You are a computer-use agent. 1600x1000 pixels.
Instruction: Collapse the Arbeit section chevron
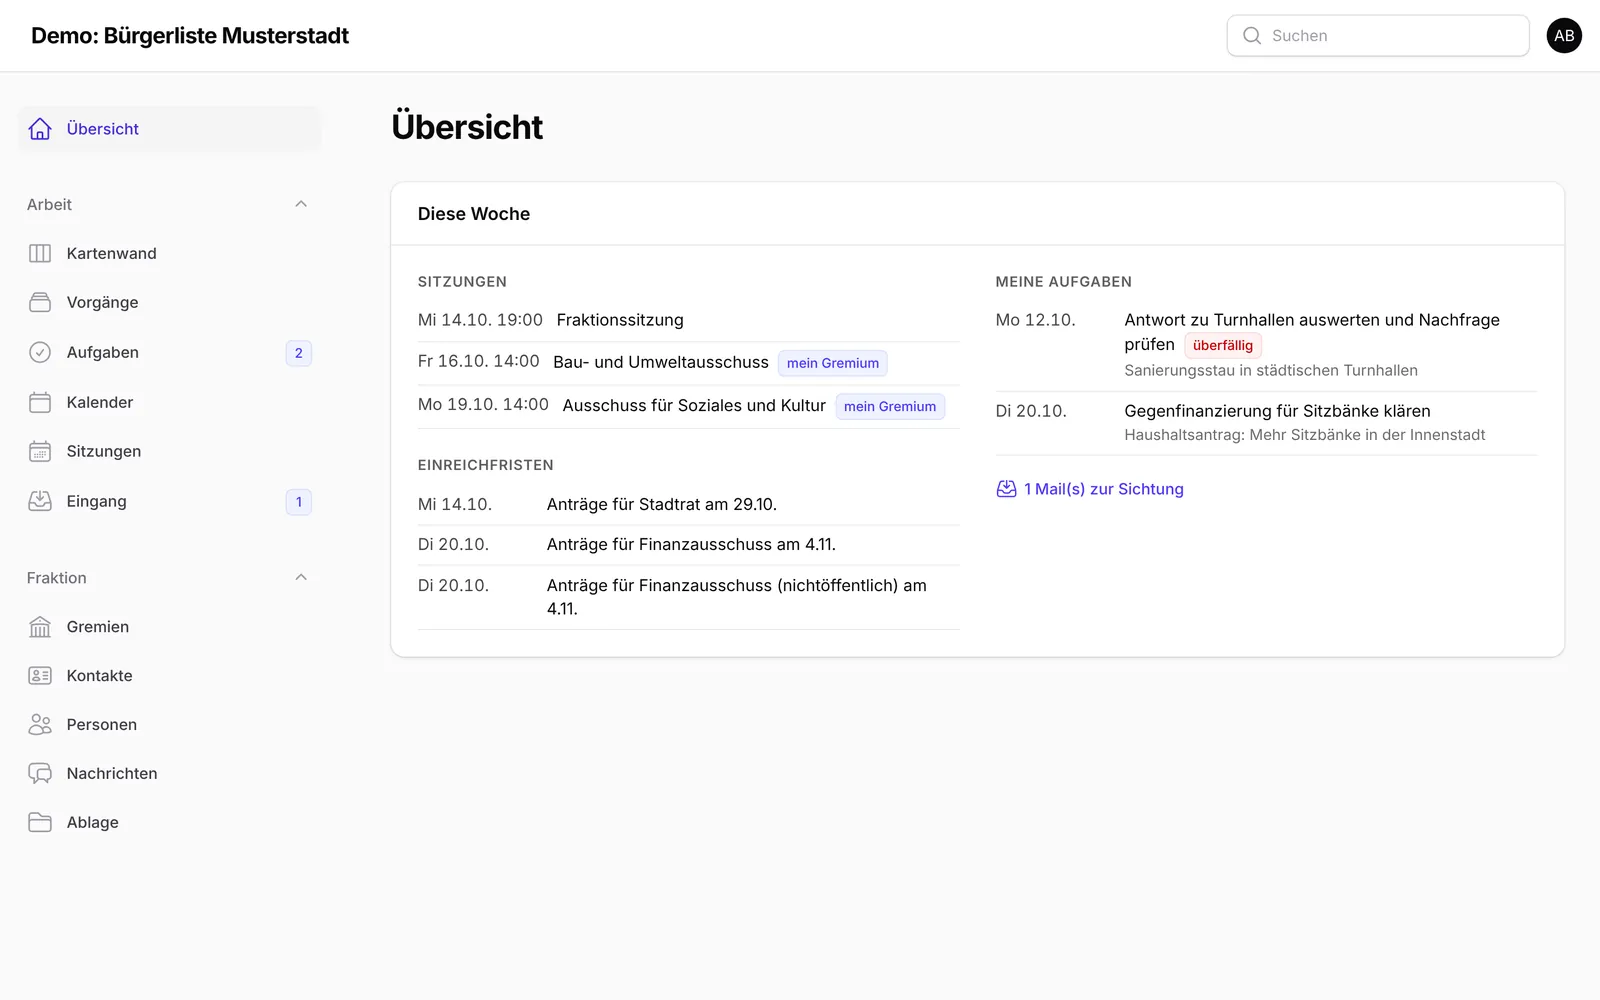click(x=301, y=204)
